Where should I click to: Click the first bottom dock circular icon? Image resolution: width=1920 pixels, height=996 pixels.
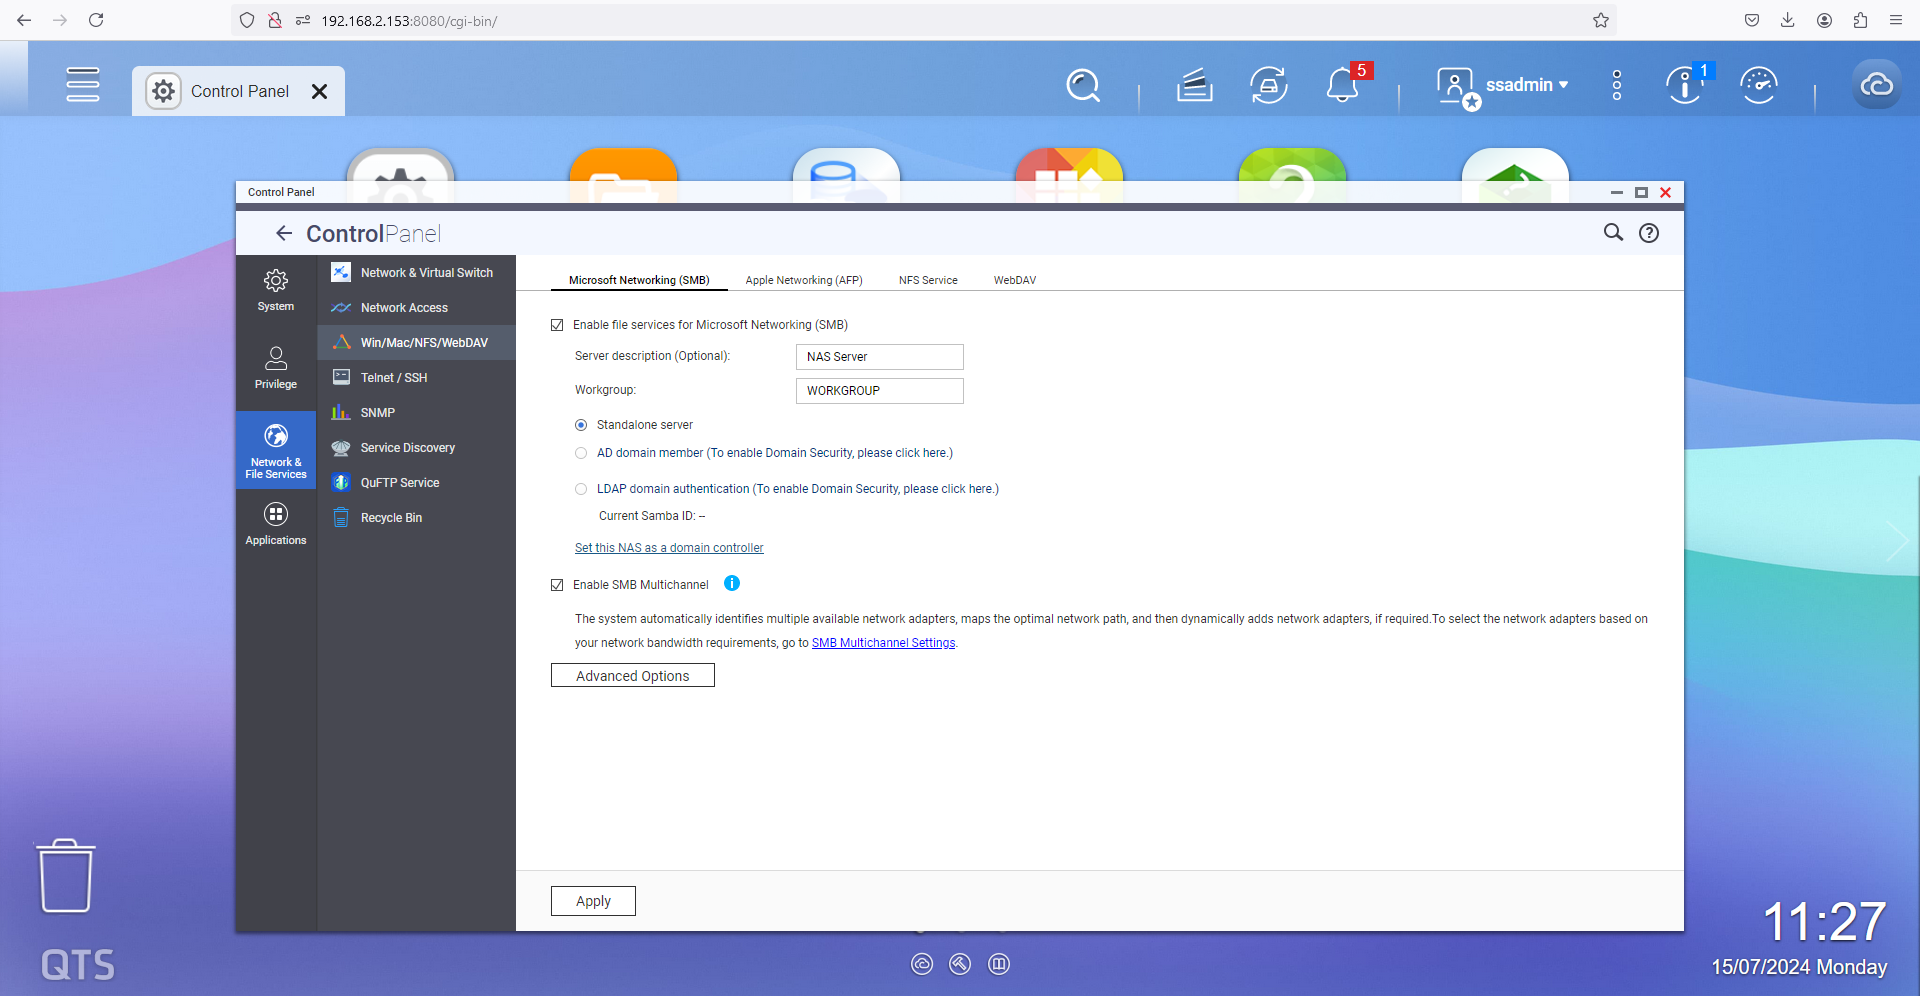coord(922,964)
